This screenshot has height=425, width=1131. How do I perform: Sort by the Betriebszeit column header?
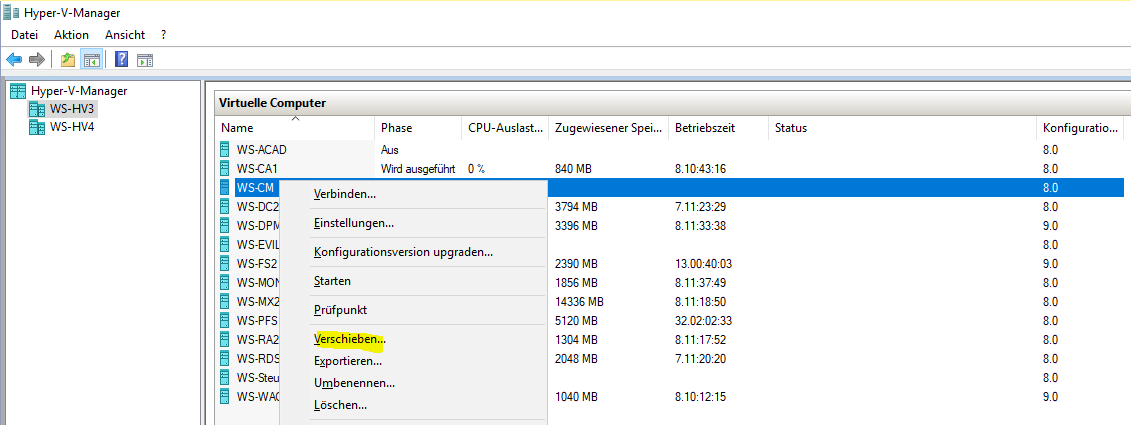pyautogui.click(x=718, y=128)
